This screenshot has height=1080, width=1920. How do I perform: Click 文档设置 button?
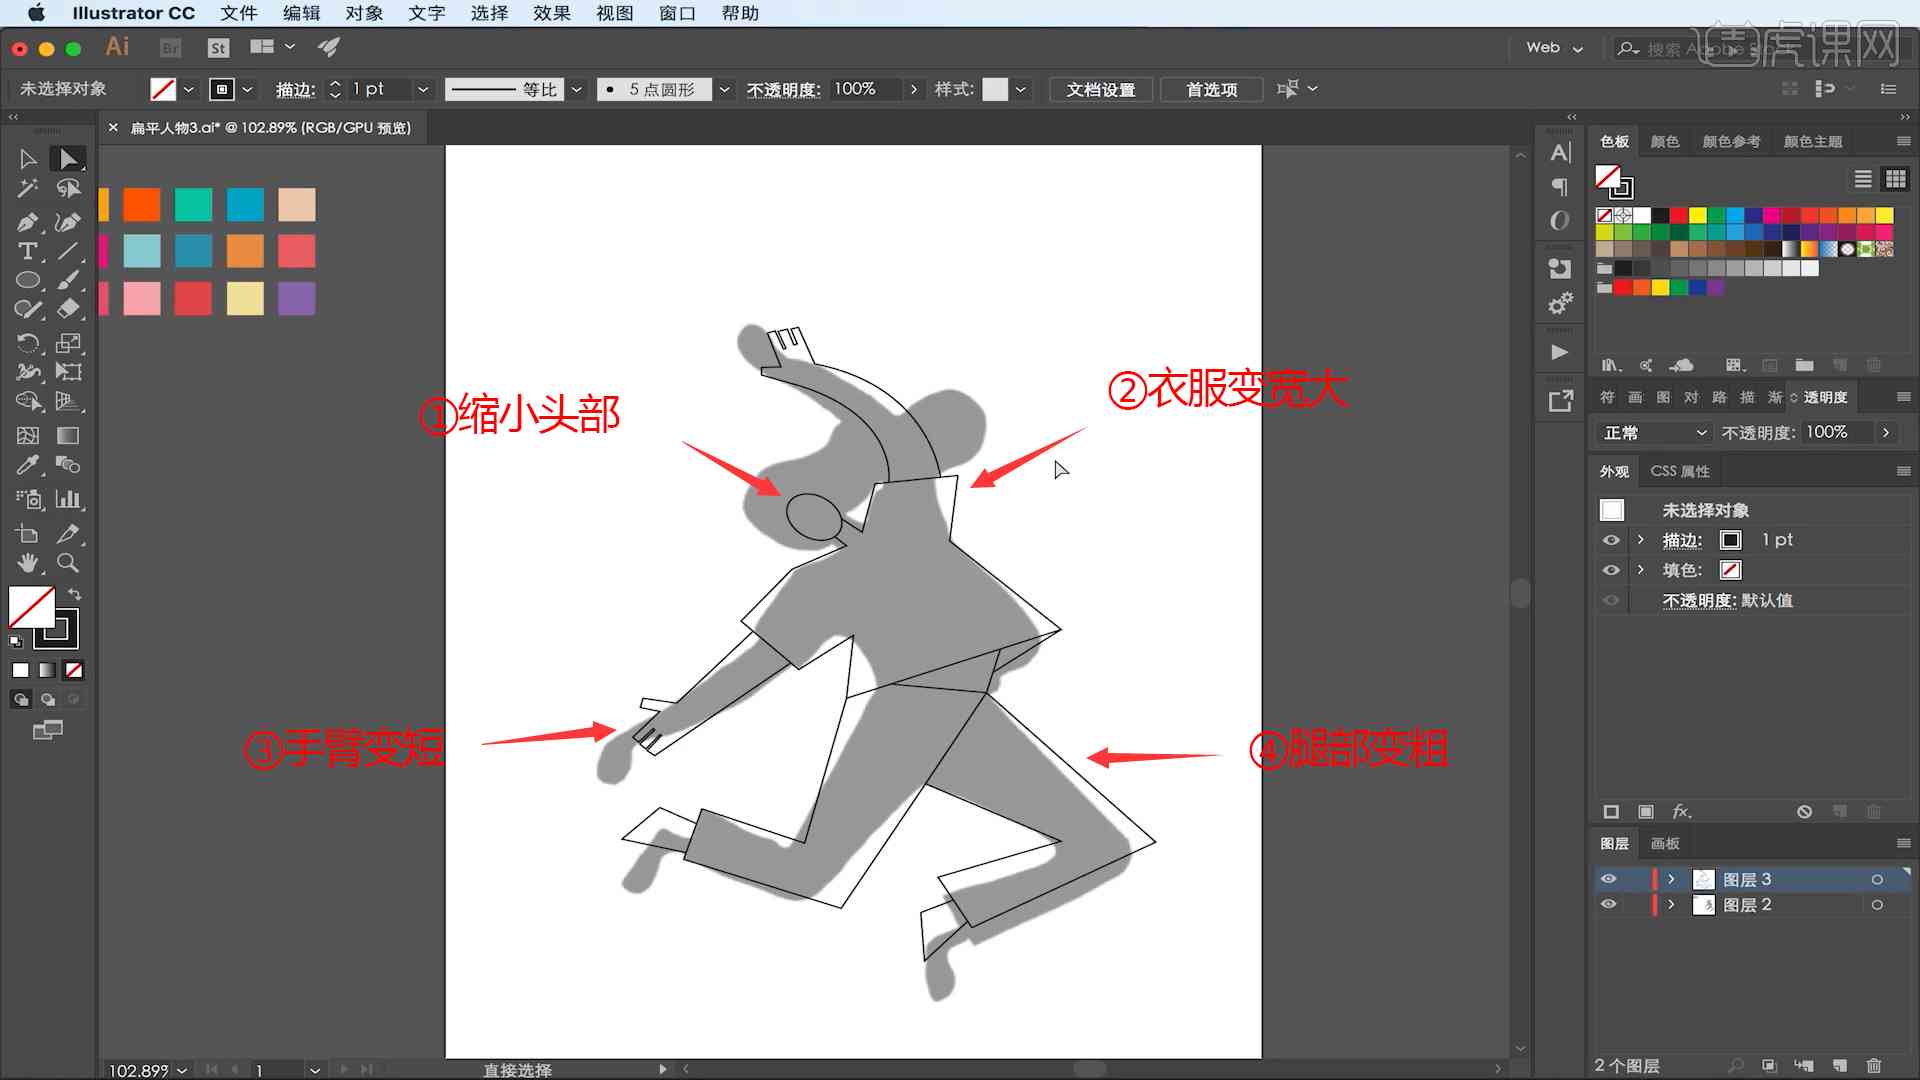(1102, 87)
